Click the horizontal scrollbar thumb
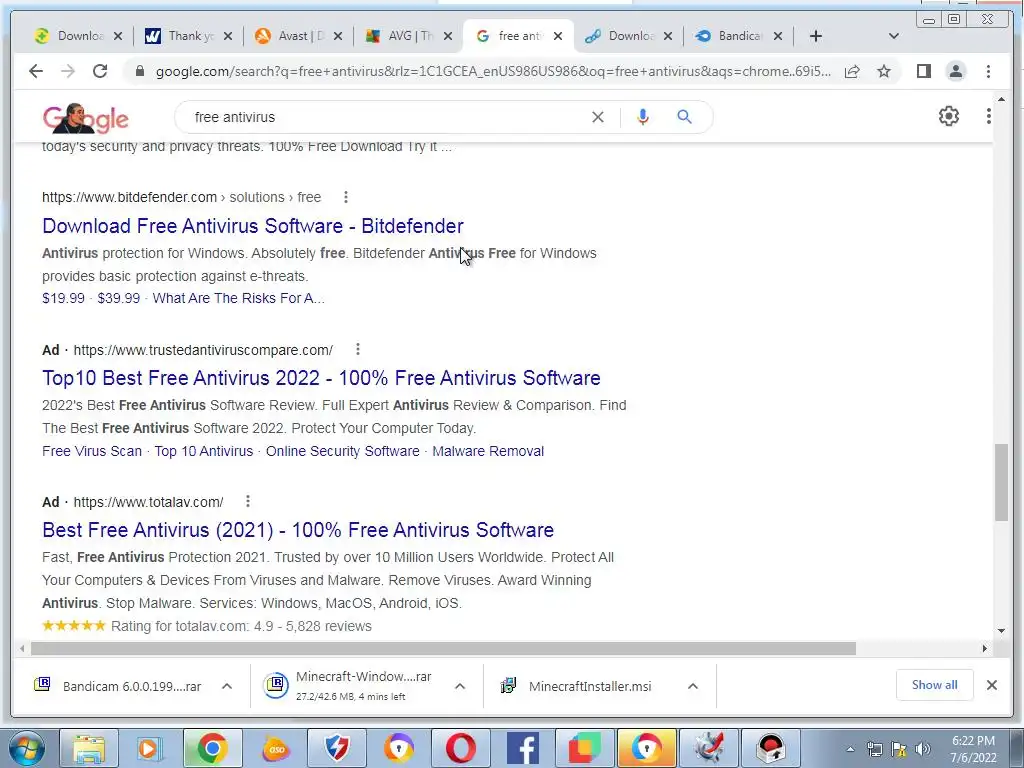The width and height of the screenshot is (1024, 768). click(443, 648)
